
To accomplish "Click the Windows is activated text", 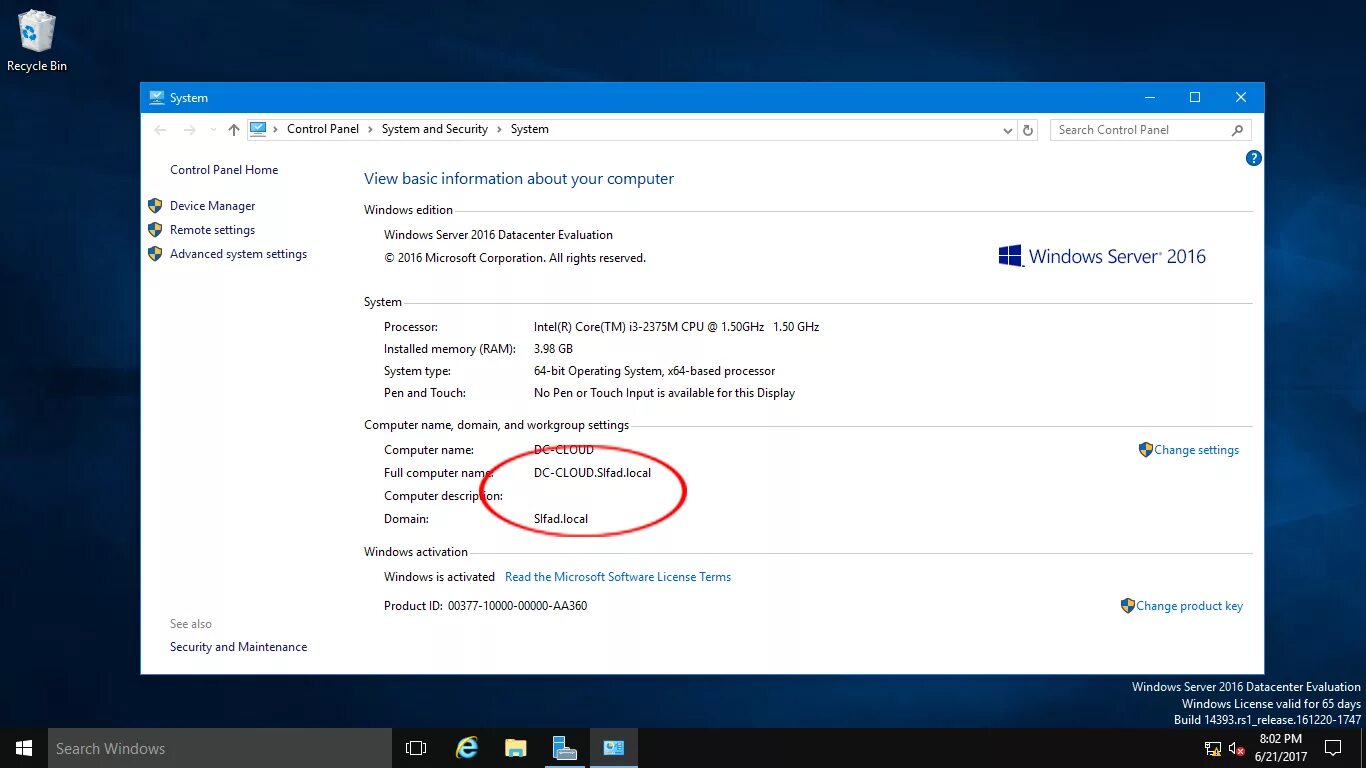I will tap(439, 577).
